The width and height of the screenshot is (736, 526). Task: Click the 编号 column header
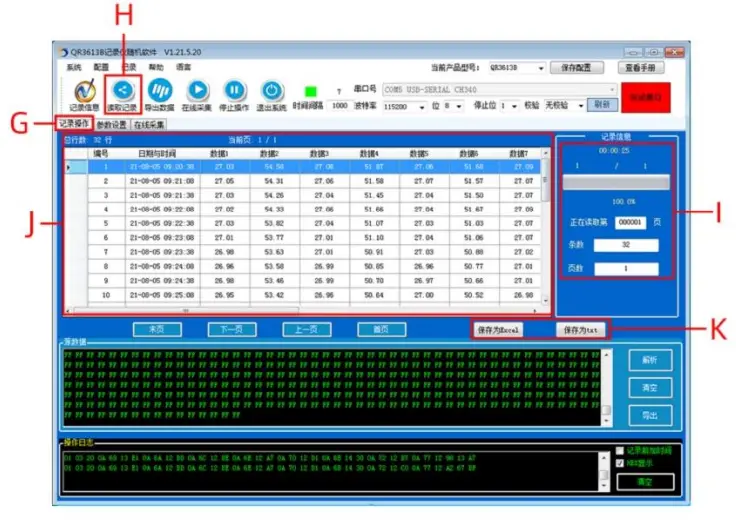[x=101, y=154]
